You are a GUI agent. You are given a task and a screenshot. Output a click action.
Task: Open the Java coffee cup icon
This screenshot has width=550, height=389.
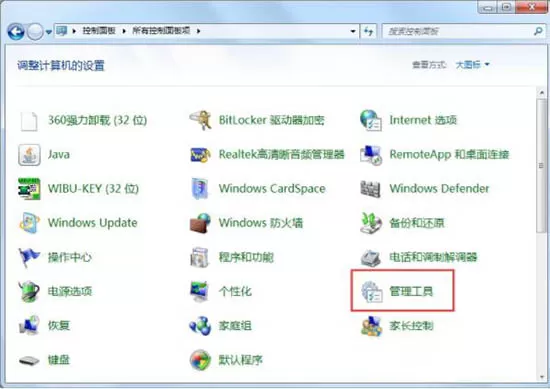pyautogui.click(x=29, y=155)
